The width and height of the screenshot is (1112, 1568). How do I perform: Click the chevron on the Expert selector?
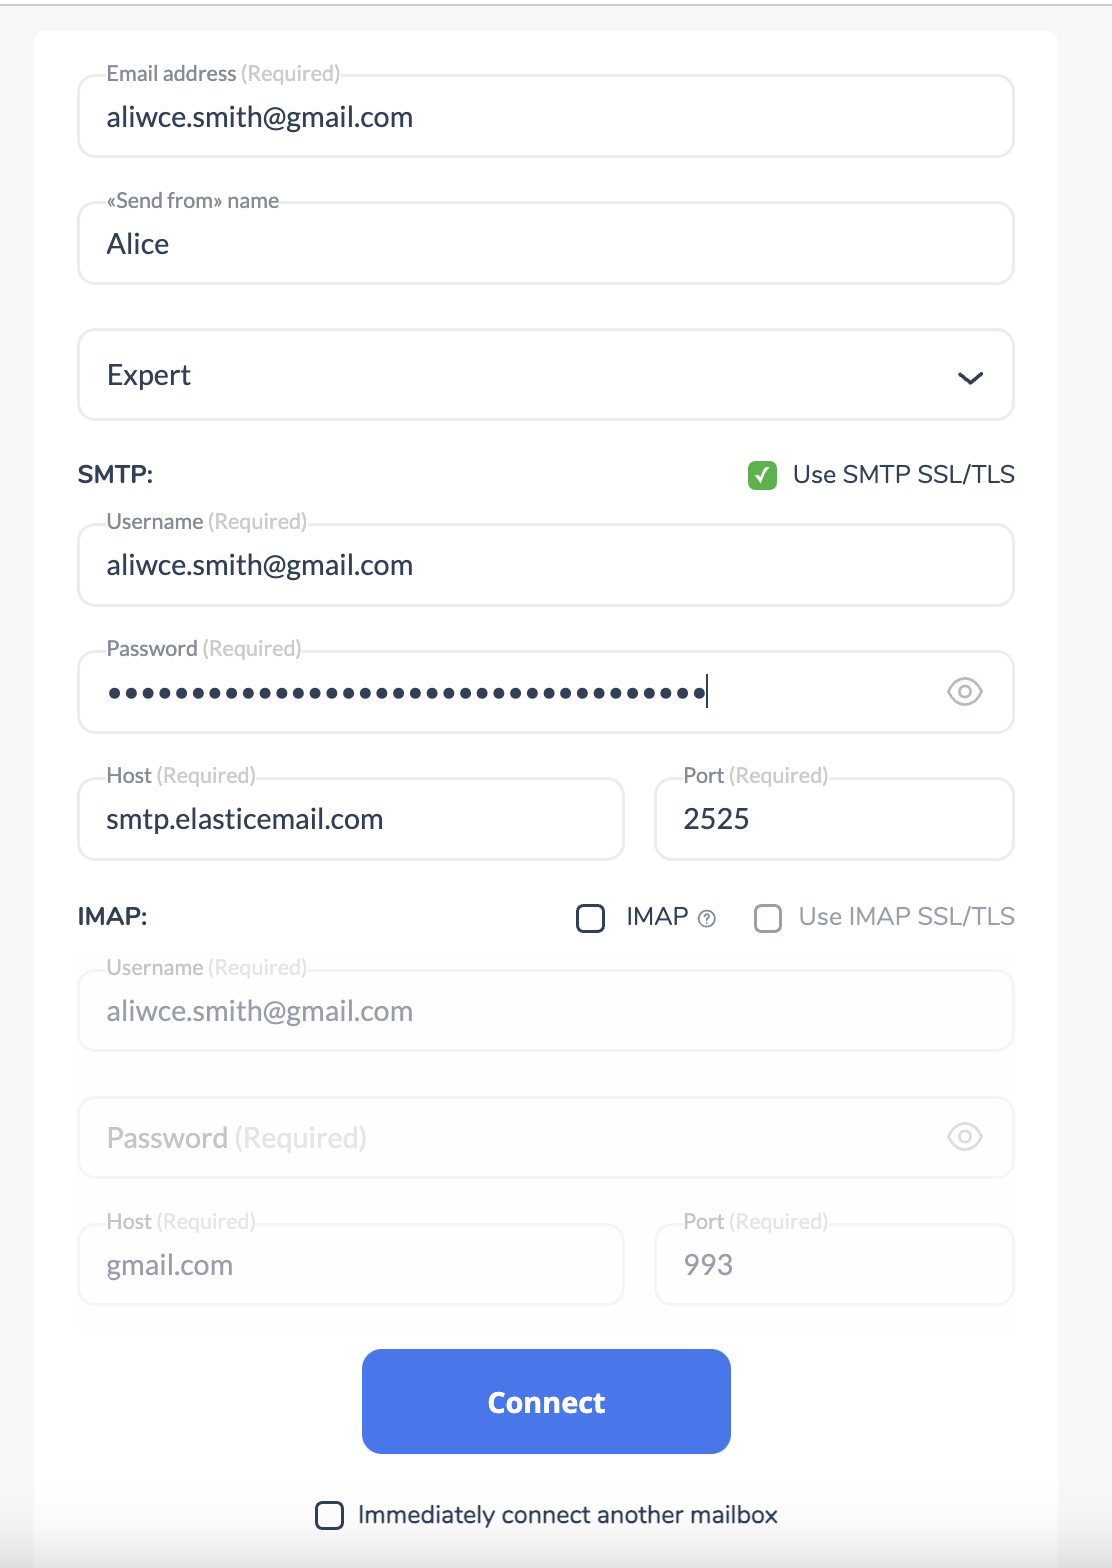pos(968,379)
